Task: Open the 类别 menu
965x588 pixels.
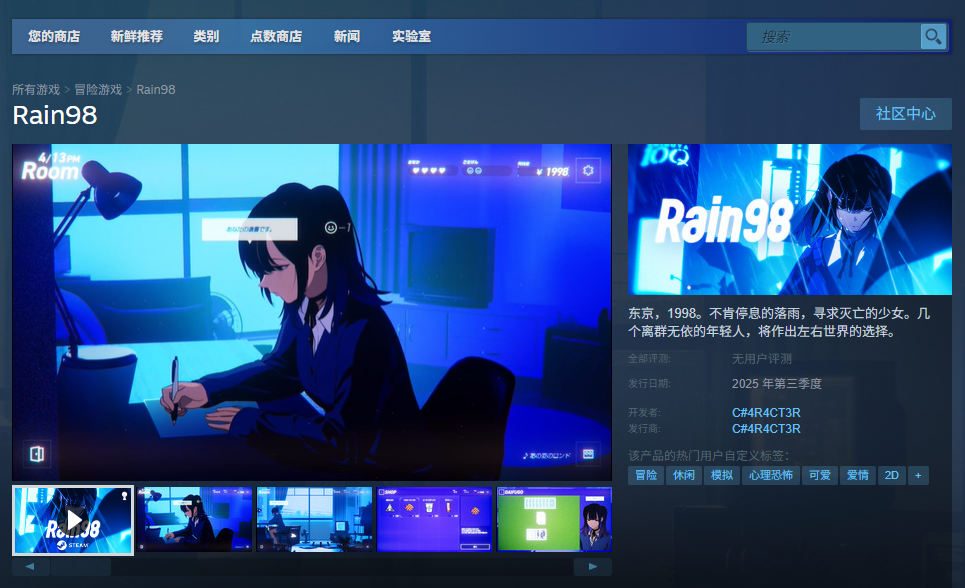Action: [205, 36]
